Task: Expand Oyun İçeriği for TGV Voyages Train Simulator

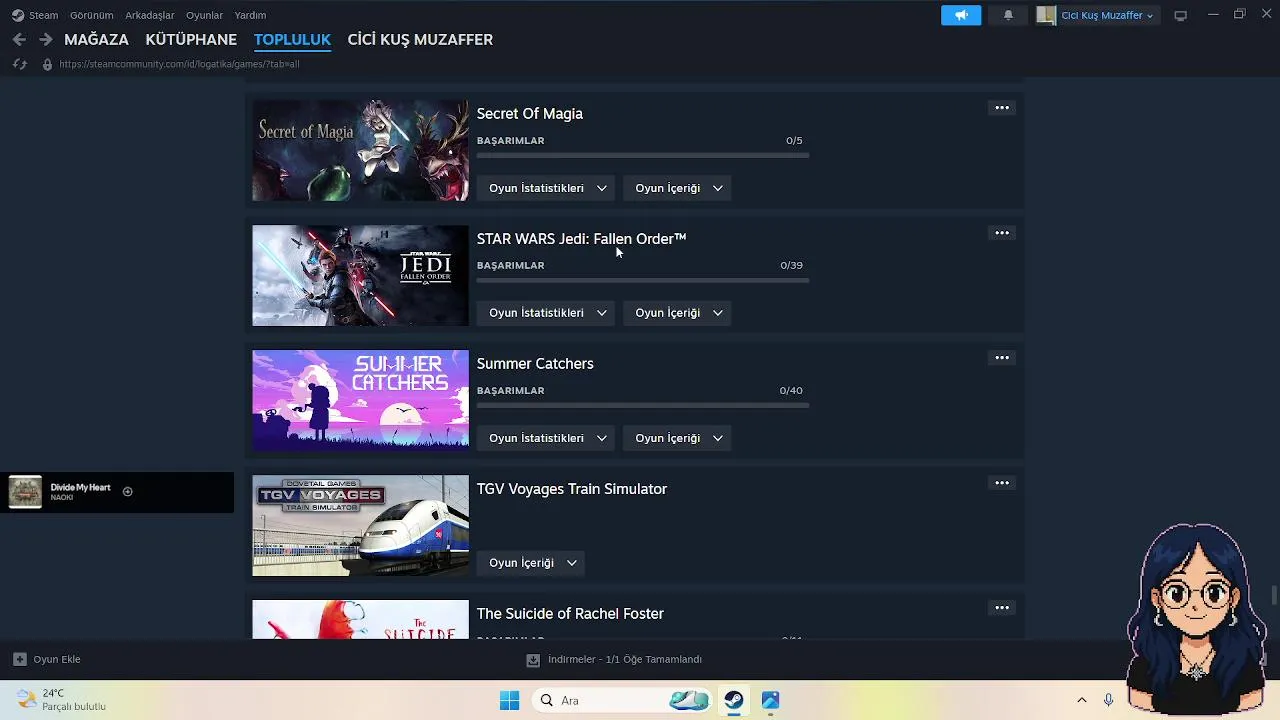Action: click(532, 563)
